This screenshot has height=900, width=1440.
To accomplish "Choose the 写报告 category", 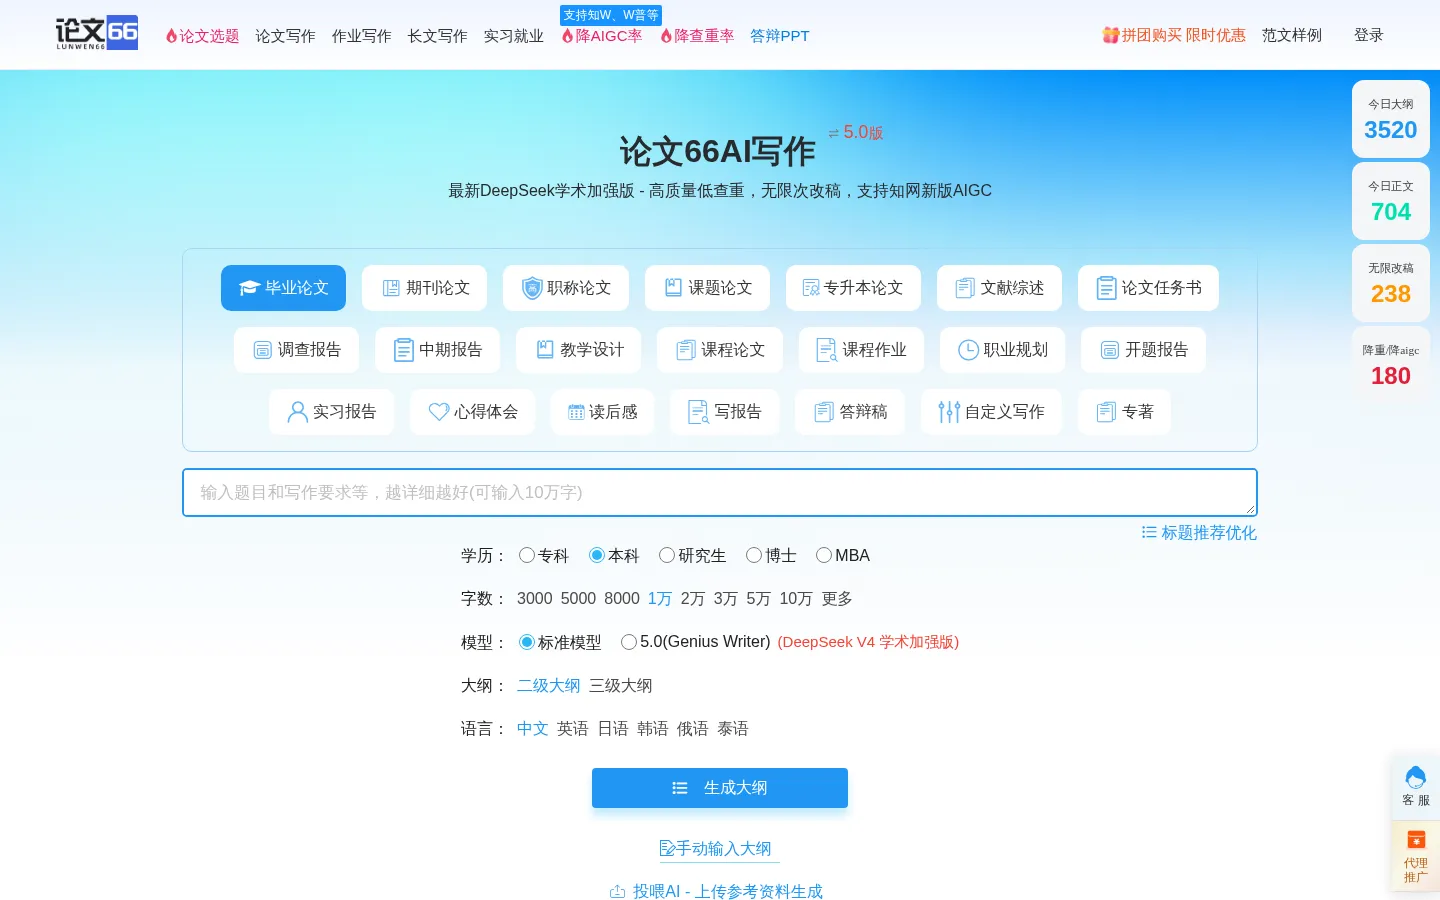I will 724,412.
